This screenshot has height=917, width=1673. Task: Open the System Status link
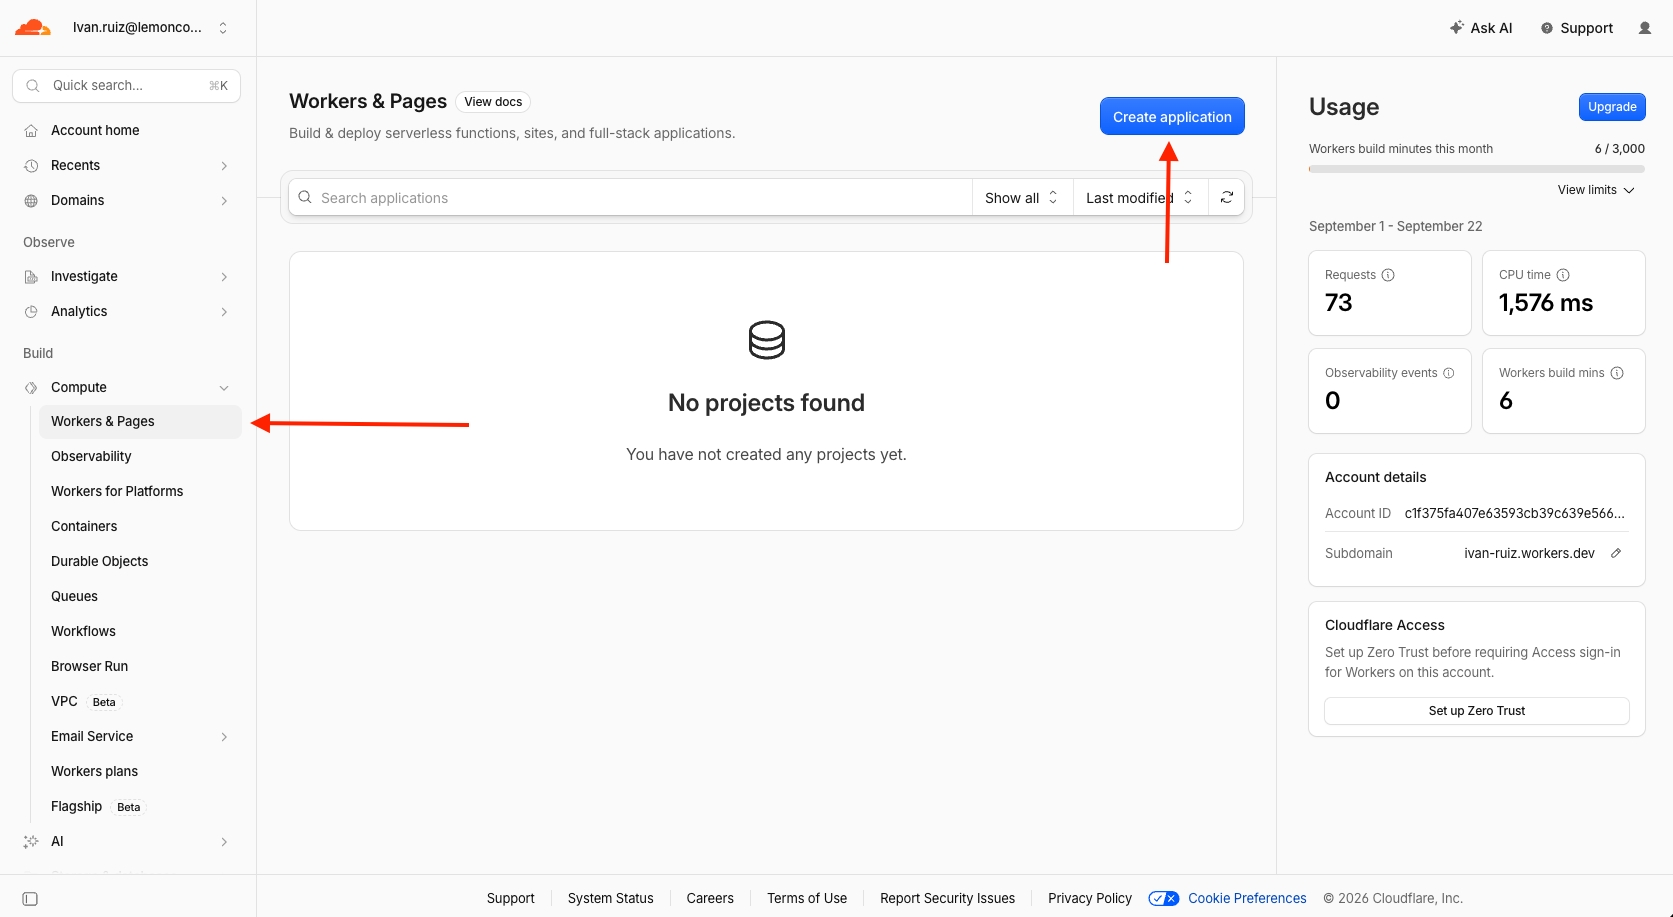coord(611,898)
